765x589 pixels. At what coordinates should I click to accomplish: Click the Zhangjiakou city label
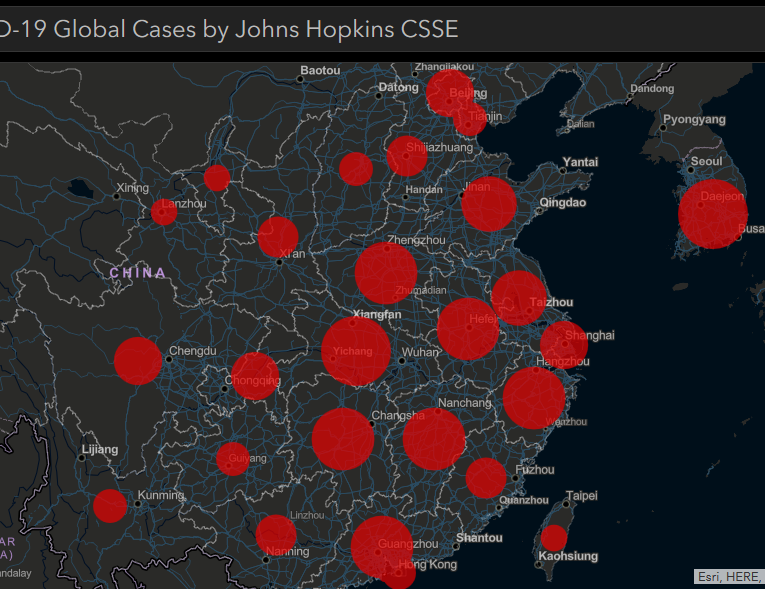pos(444,67)
